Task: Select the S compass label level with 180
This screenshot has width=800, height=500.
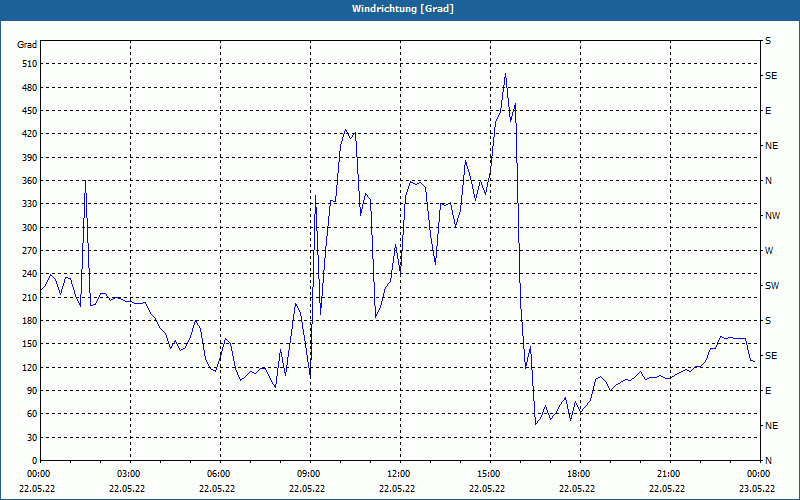Action: tap(768, 321)
